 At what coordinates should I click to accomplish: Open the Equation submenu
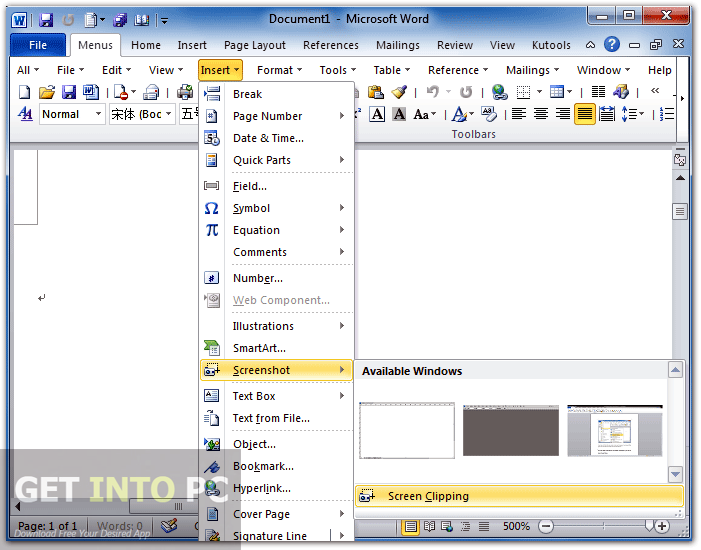[277, 230]
